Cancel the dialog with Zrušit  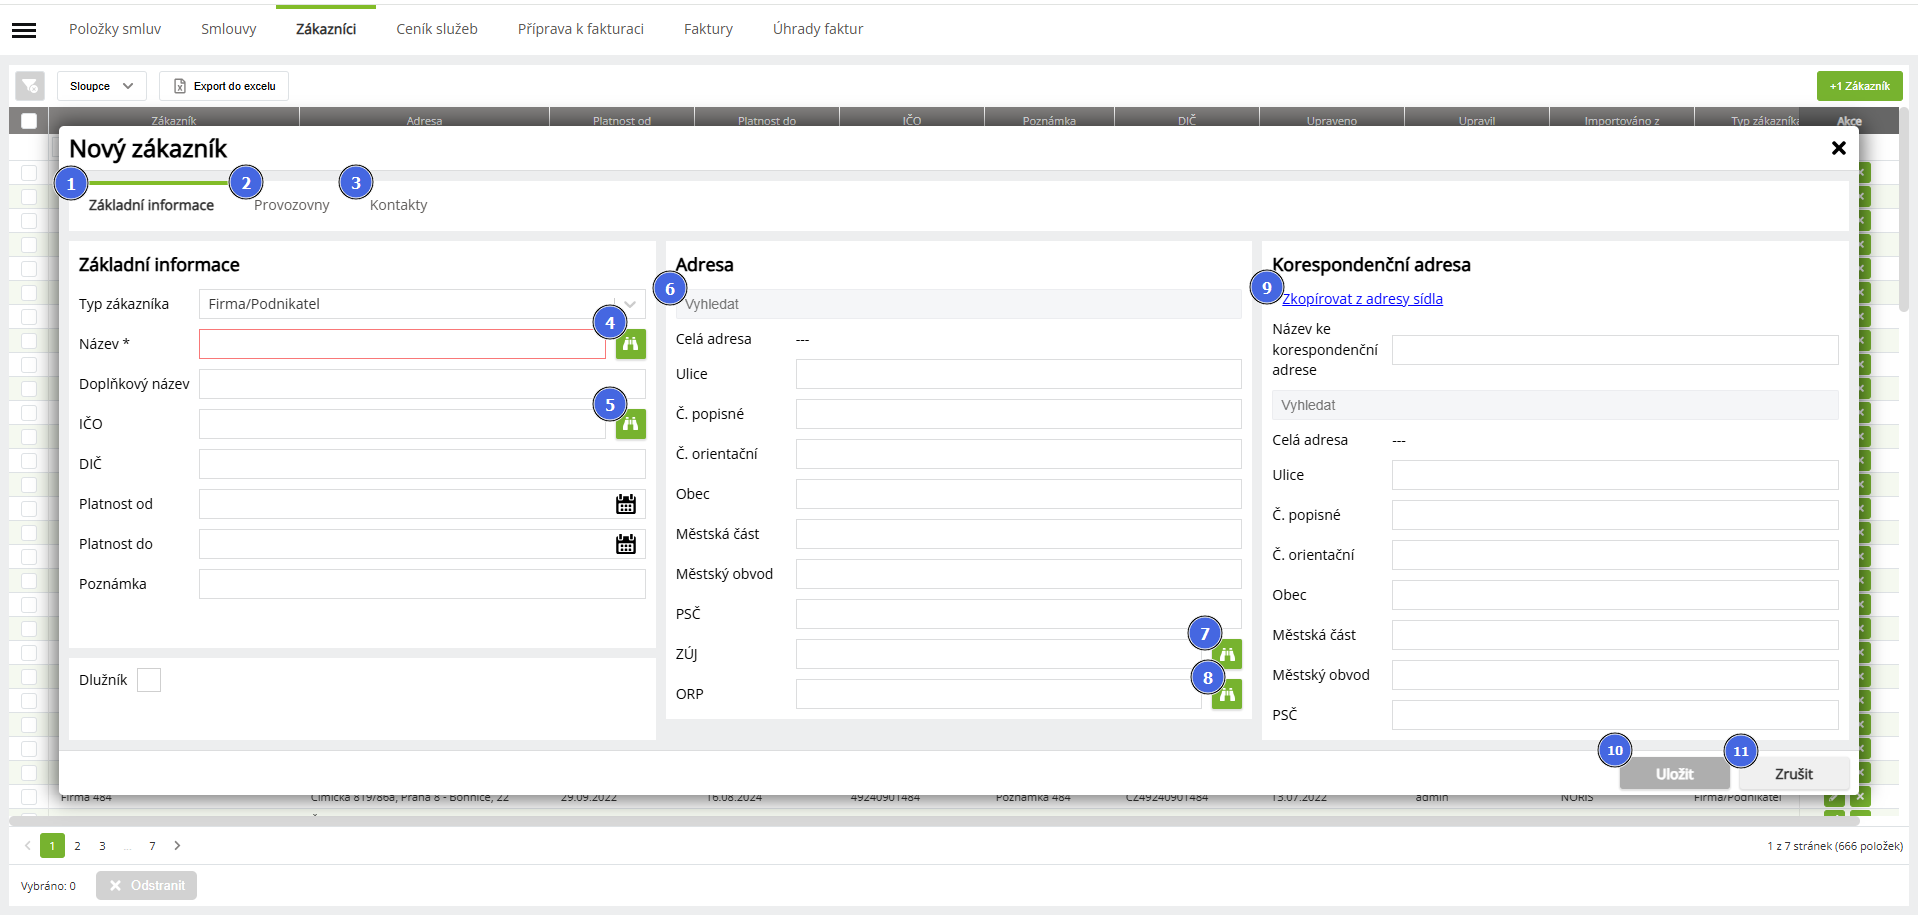point(1794,774)
